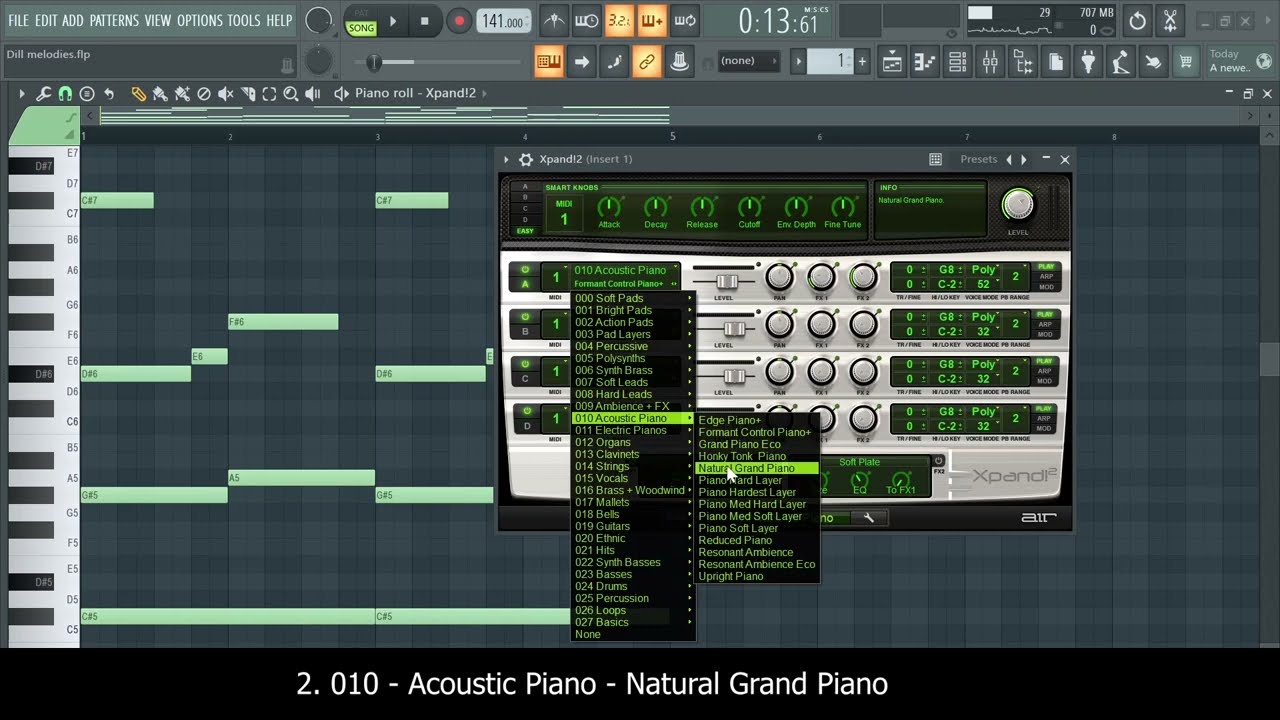Open the piano roll toolbar icon
The image size is (1280, 720).
(x=925, y=62)
